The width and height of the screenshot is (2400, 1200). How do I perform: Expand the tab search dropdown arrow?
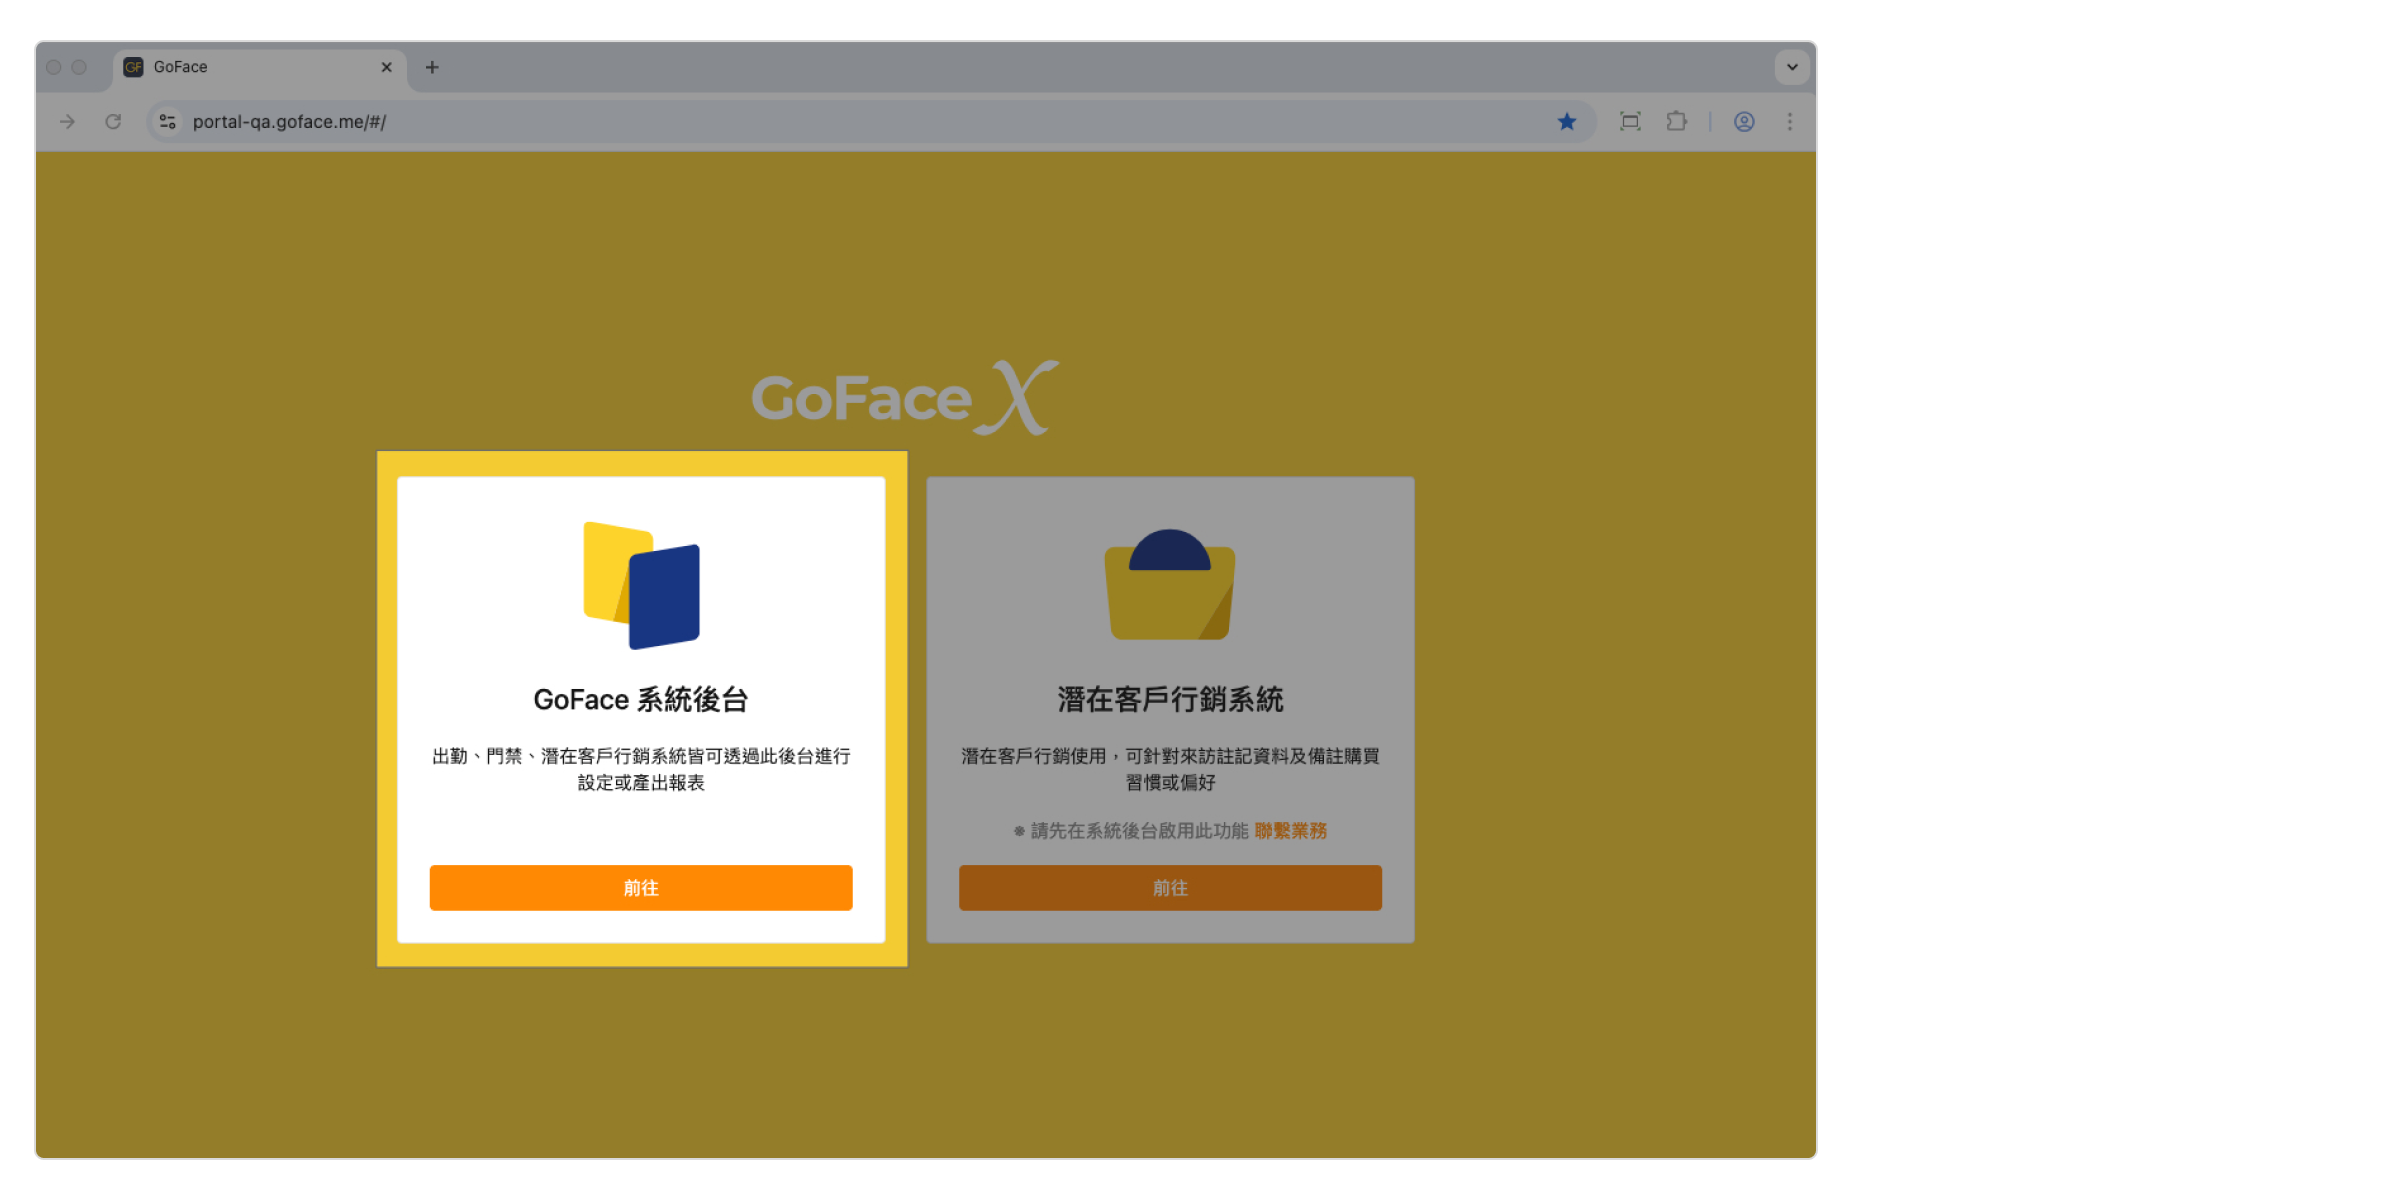click(x=1792, y=67)
